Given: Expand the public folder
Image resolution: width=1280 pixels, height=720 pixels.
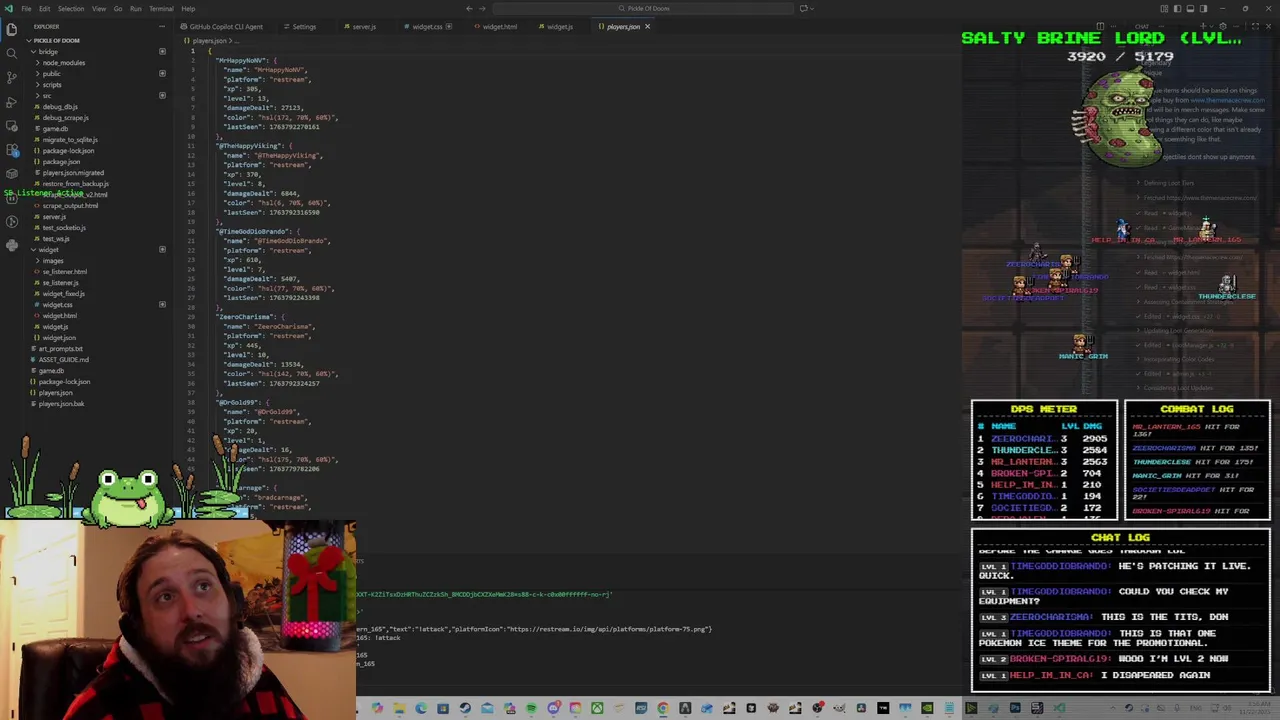Looking at the screenshot, I should (x=51, y=73).
